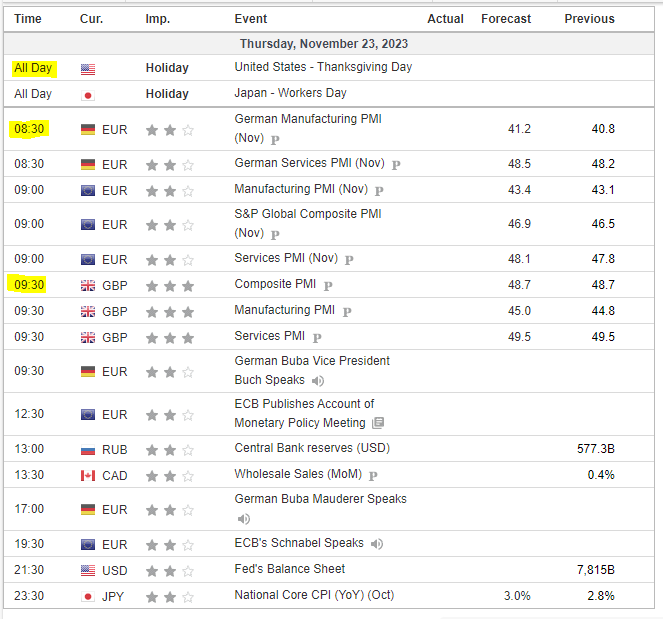Click the preliminary P icon on Wholesale Sales (MoM)
Image resolution: width=663 pixels, height=619 pixels.
373,476
